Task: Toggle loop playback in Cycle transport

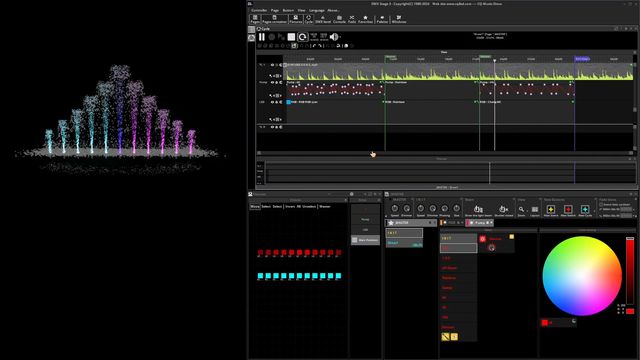Action: click(302, 37)
